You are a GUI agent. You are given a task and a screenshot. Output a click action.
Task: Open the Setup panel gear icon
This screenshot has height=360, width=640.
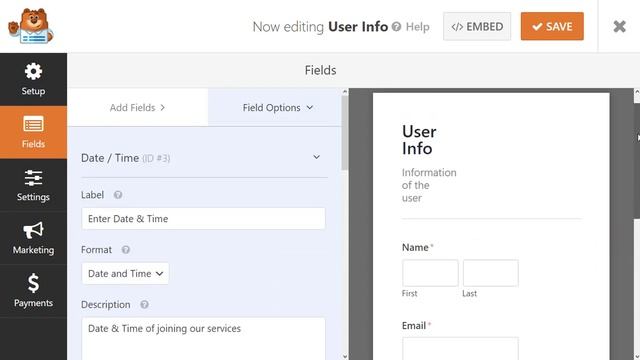(x=33, y=71)
